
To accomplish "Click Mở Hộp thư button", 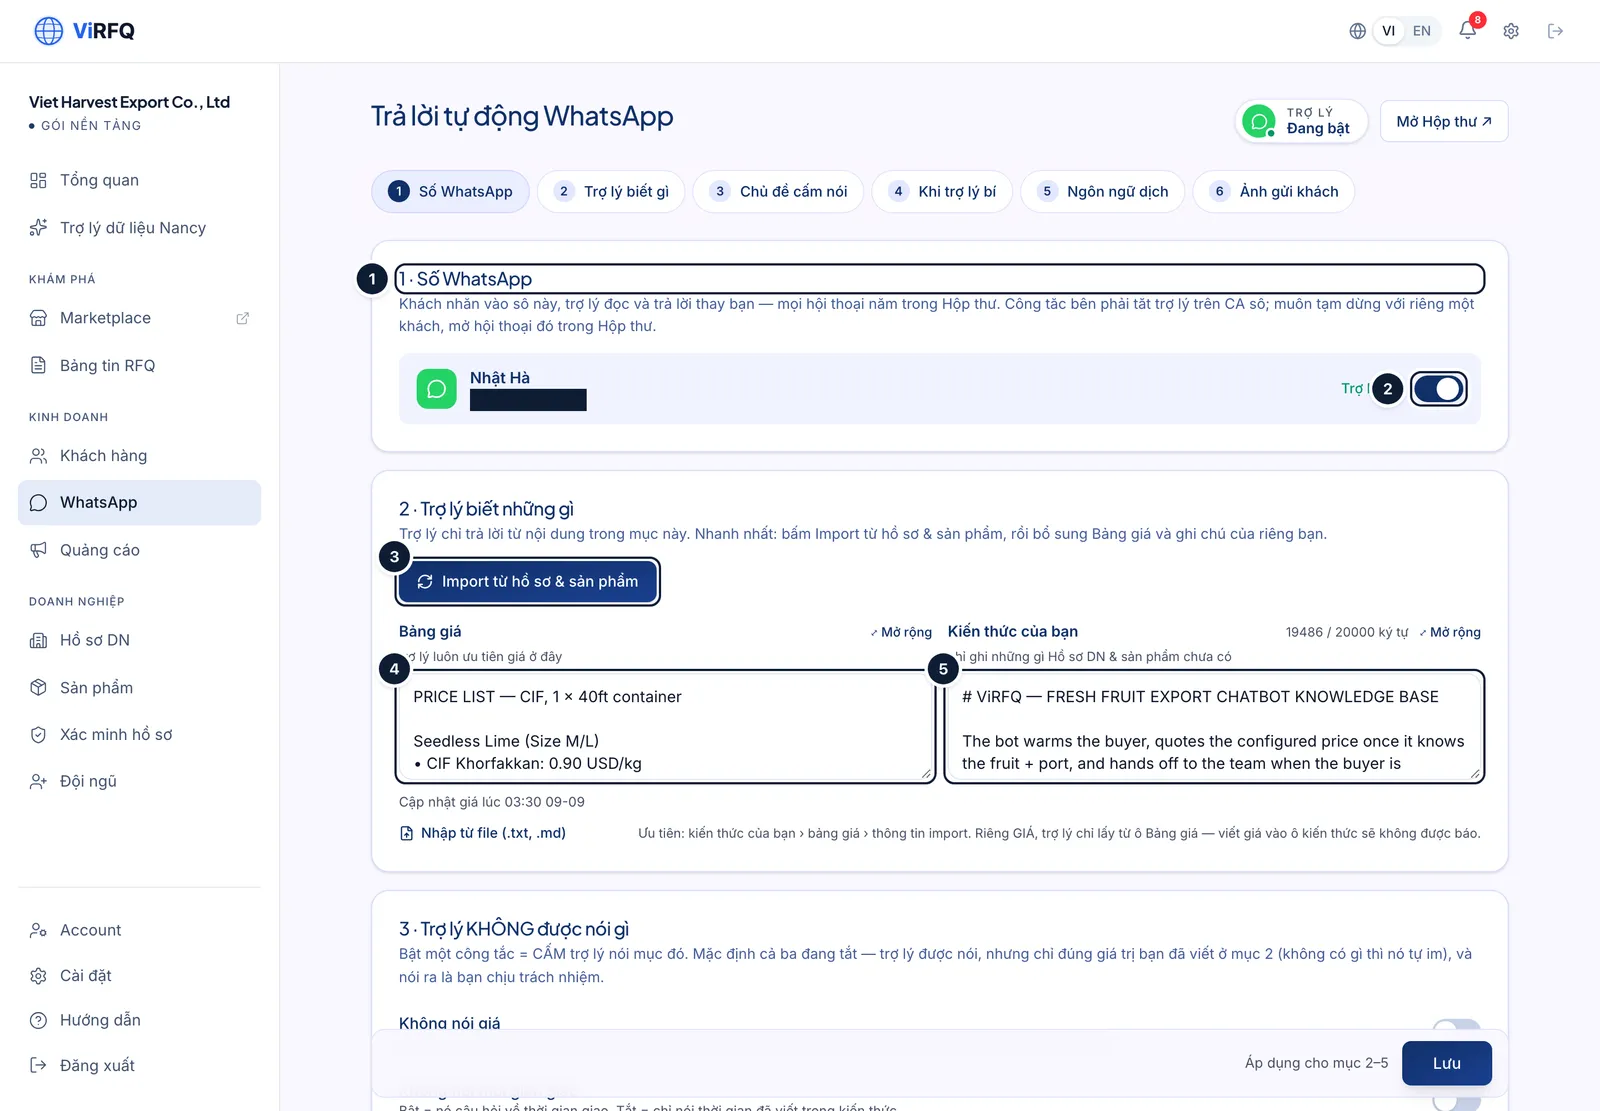I will 1444,121.
